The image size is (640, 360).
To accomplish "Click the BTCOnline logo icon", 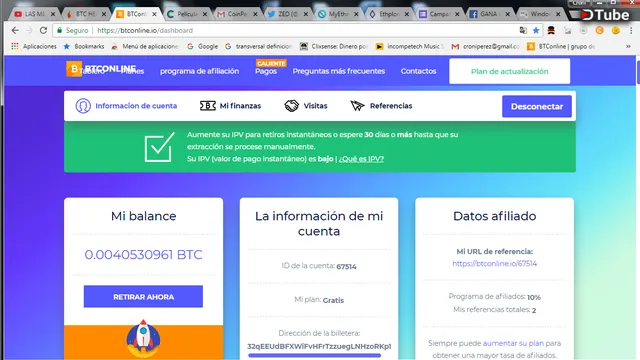I will 74,69.
